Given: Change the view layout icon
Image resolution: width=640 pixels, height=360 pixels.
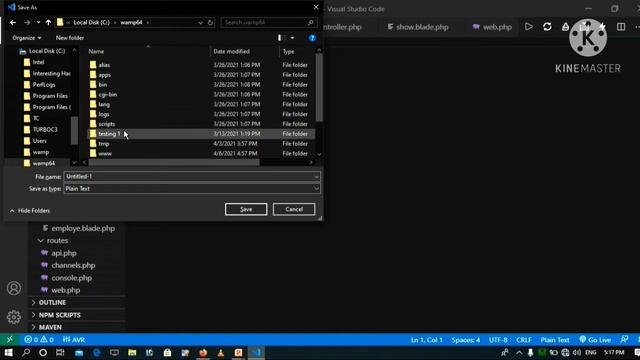Looking at the screenshot, I should pos(281,38).
